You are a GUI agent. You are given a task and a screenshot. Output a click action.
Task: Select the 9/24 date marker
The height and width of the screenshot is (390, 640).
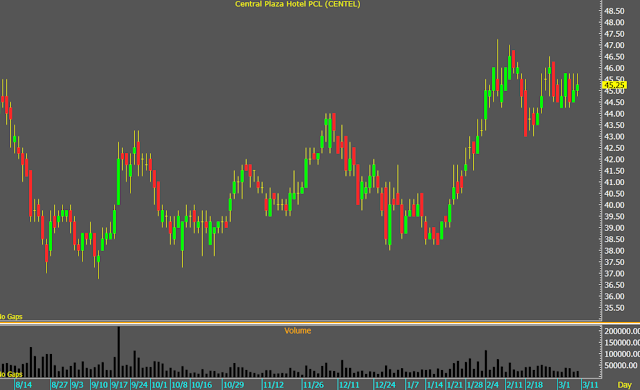tap(140, 385)
